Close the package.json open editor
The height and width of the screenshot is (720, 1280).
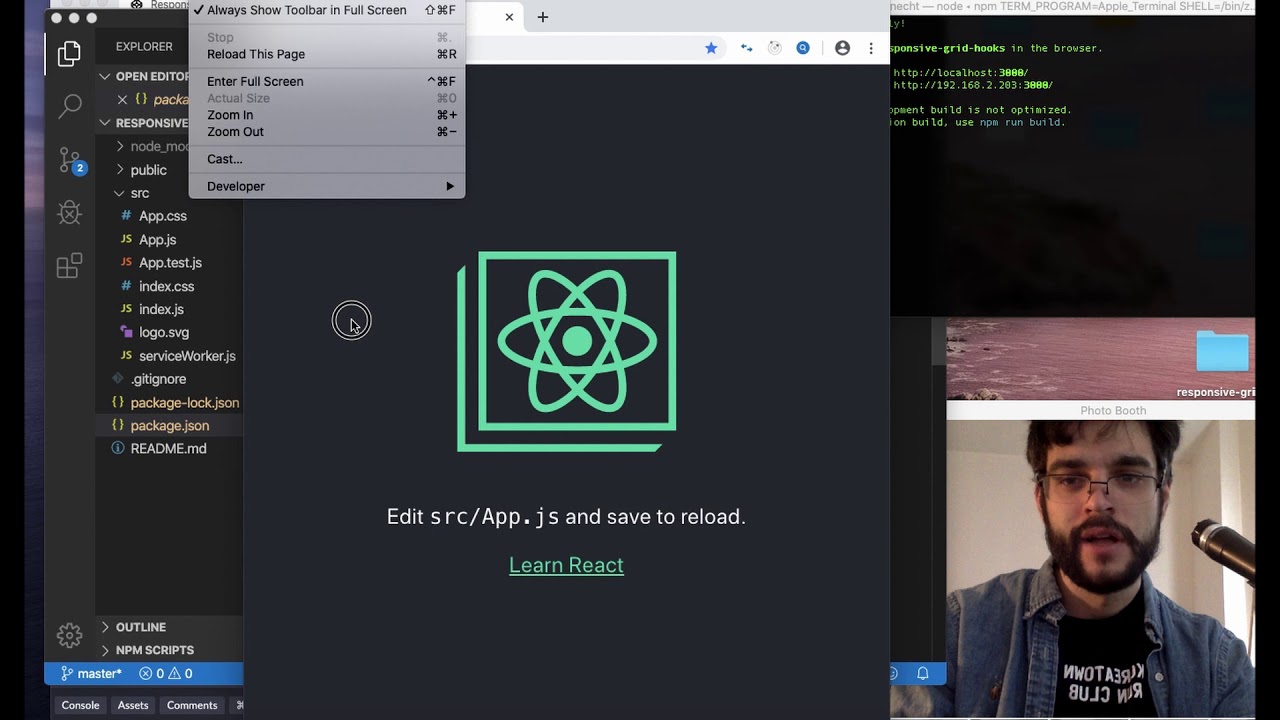click(x=122, y=99)
